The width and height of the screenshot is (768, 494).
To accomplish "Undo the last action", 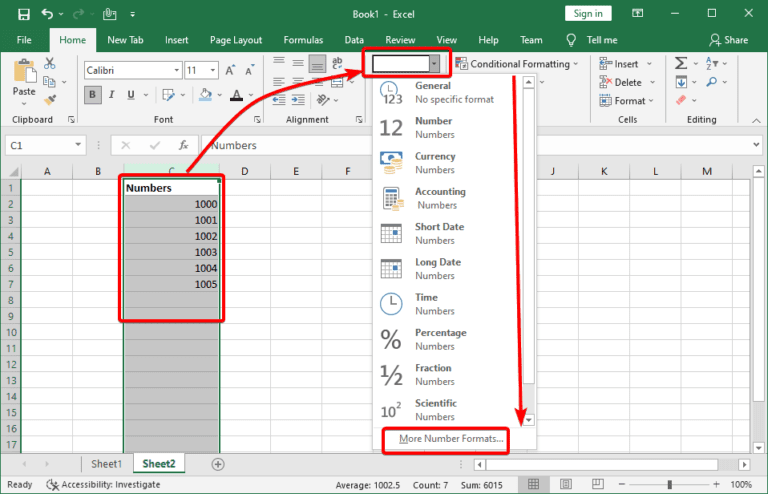I will point(48,14).
